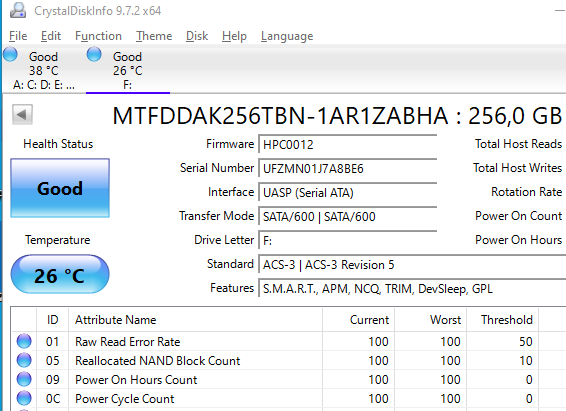Click the Transfer Mode field SATA/600
The height and width of the screenshot is (411, 566).
[348, 217]
